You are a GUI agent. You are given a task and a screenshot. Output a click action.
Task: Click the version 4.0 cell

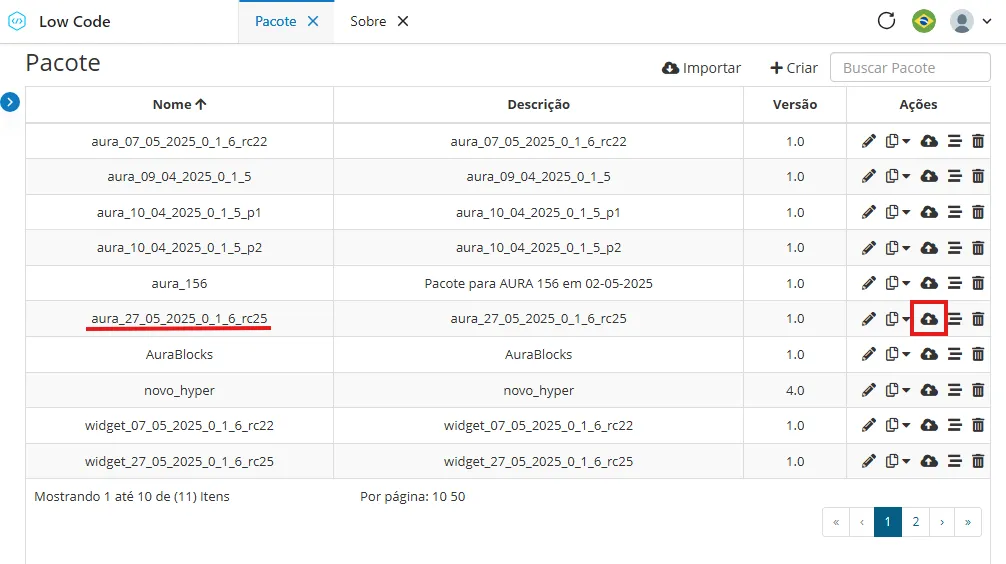[795, 390]
